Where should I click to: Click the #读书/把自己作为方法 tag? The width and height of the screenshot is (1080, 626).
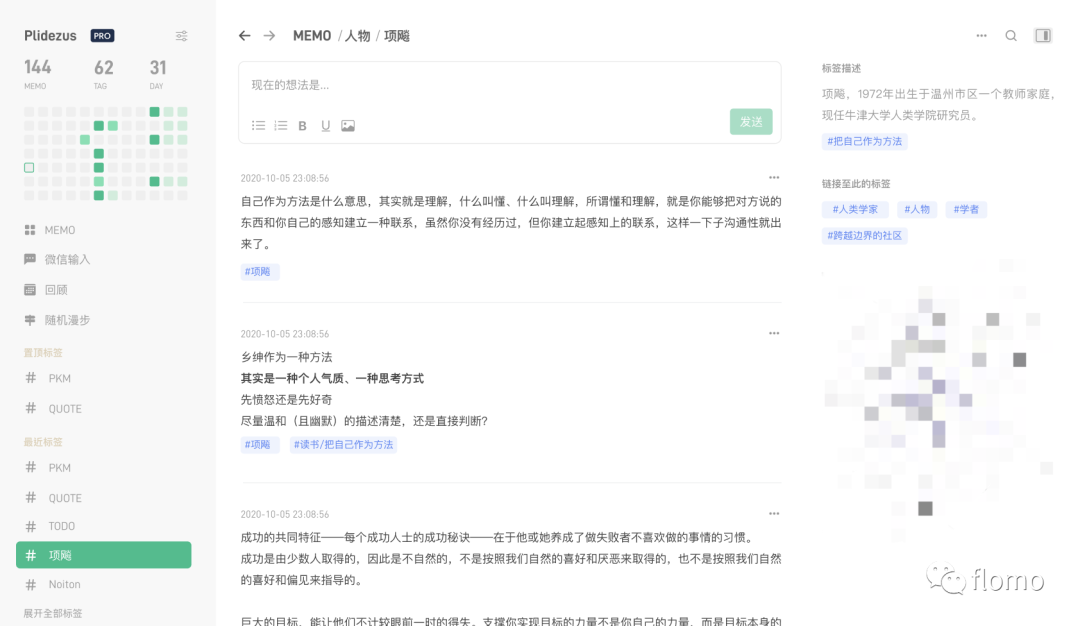(343, 444)
